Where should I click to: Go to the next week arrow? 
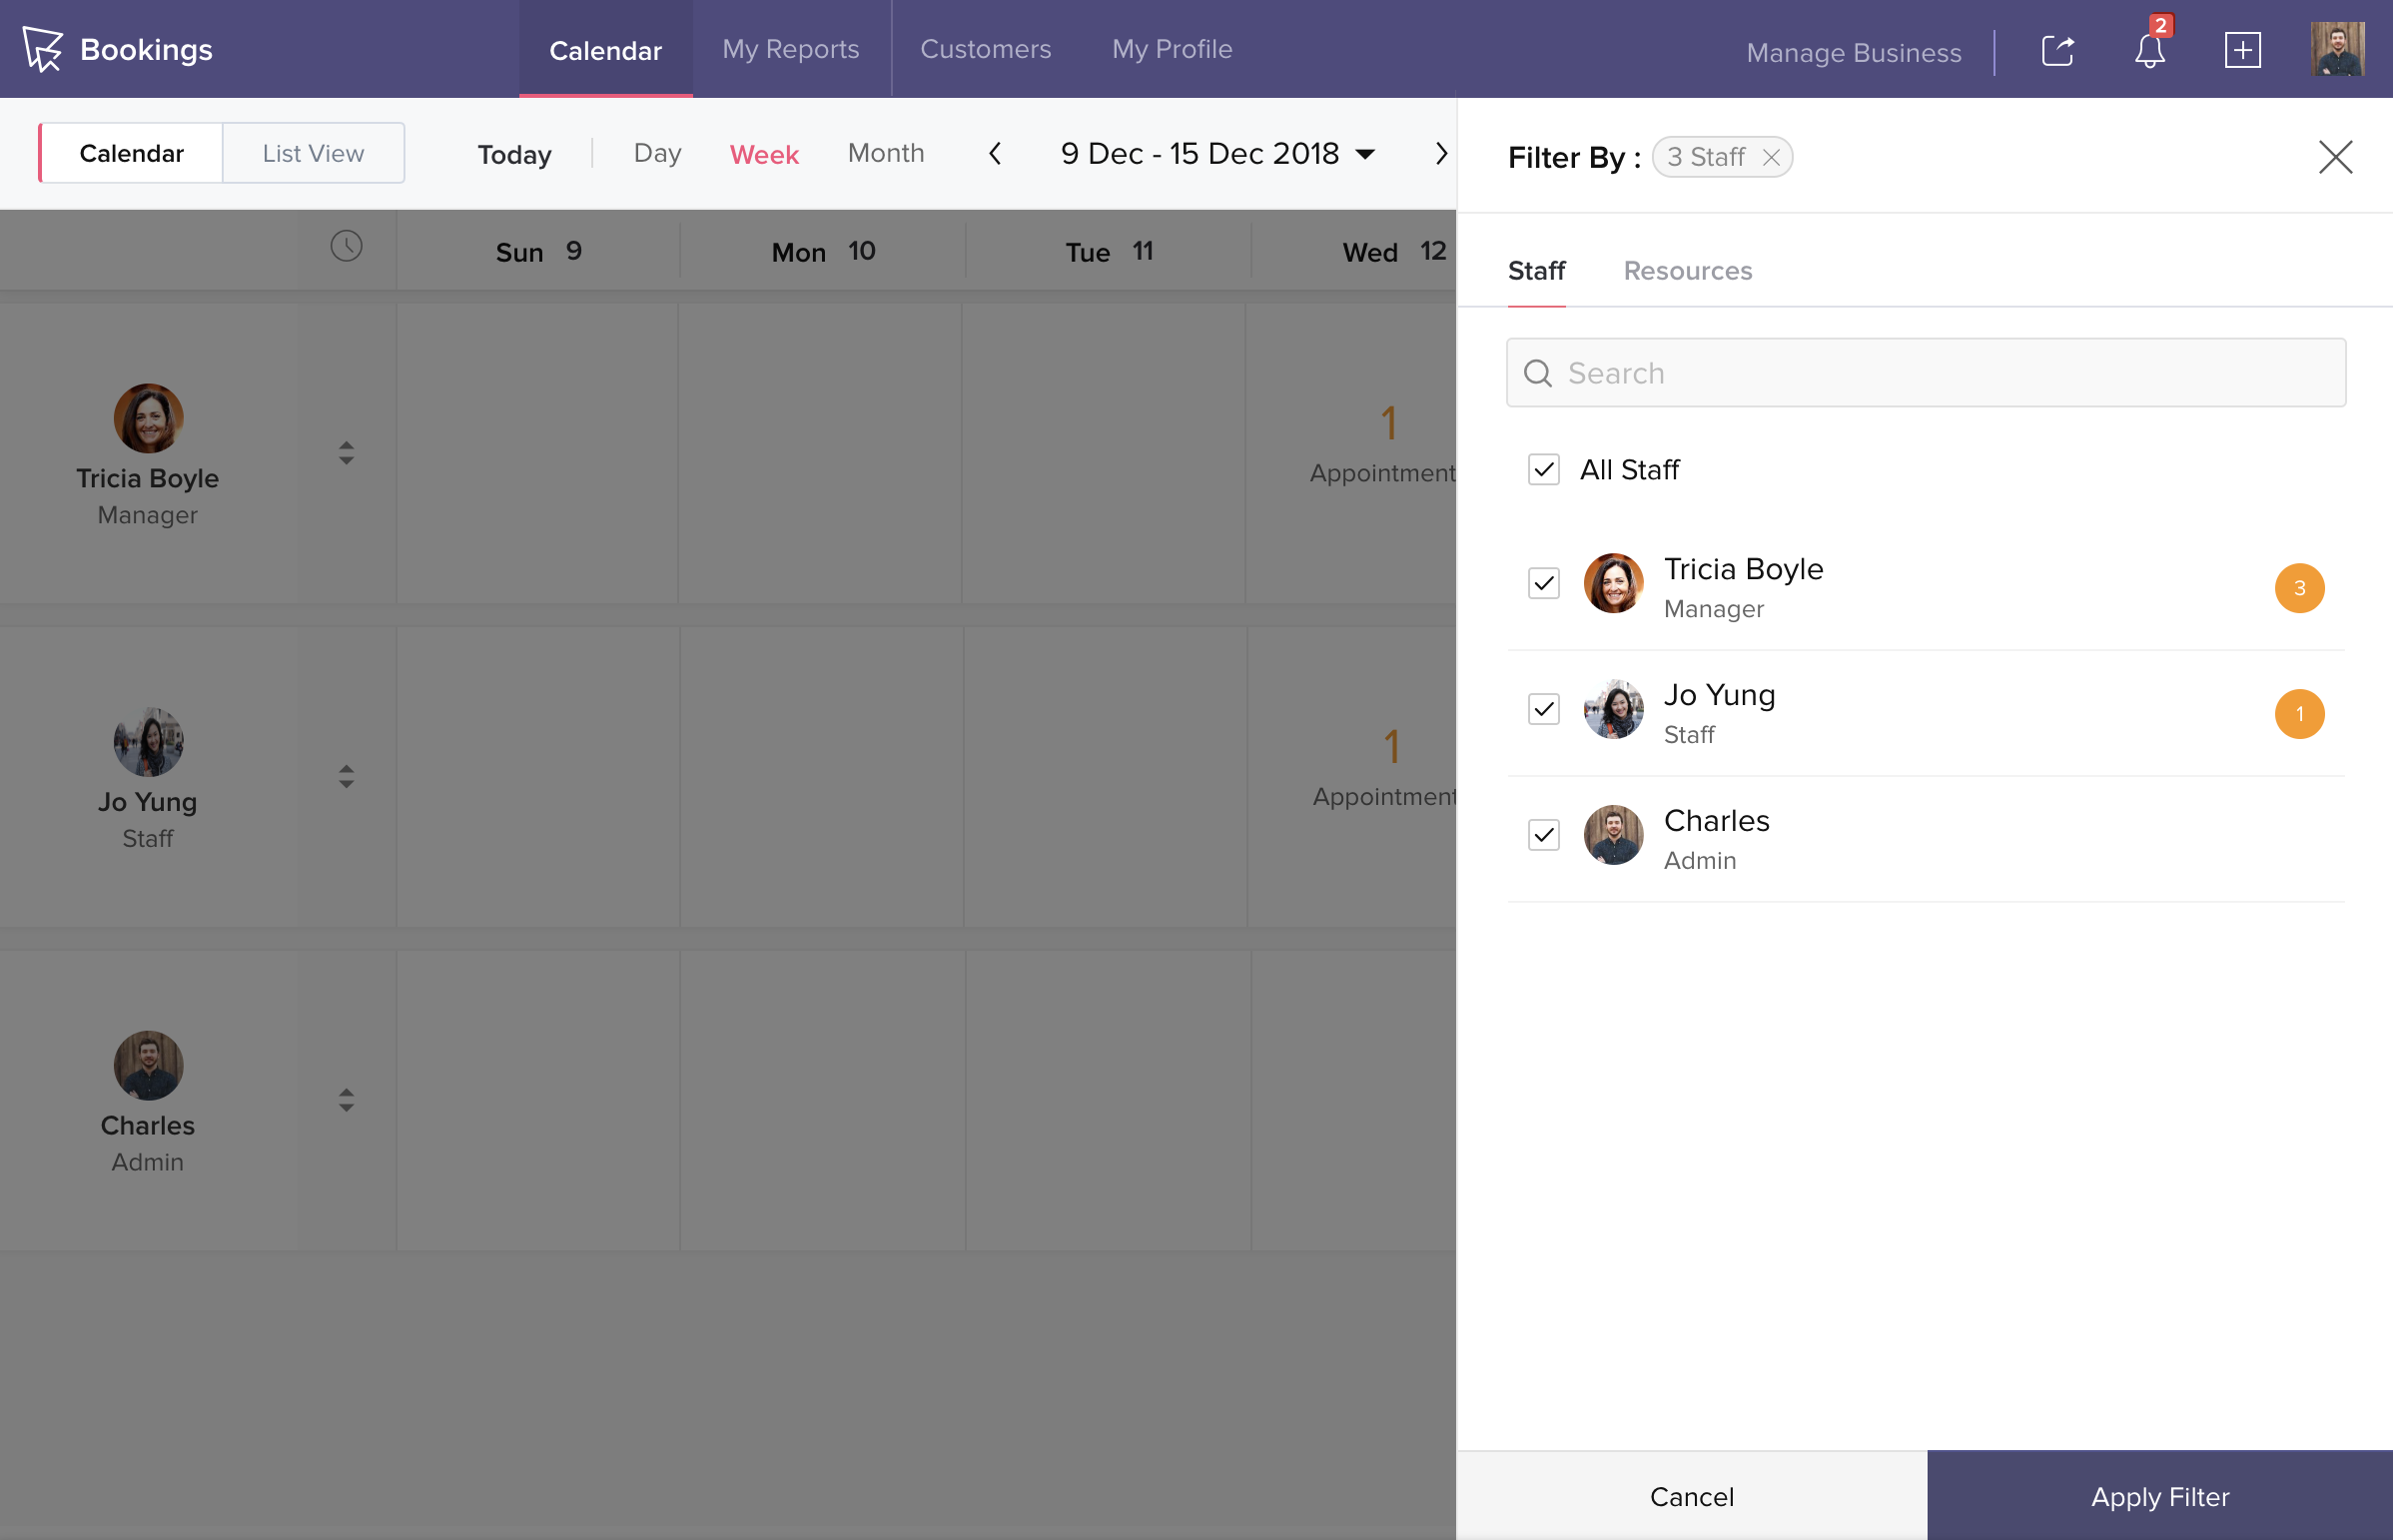pos(1440,154)
